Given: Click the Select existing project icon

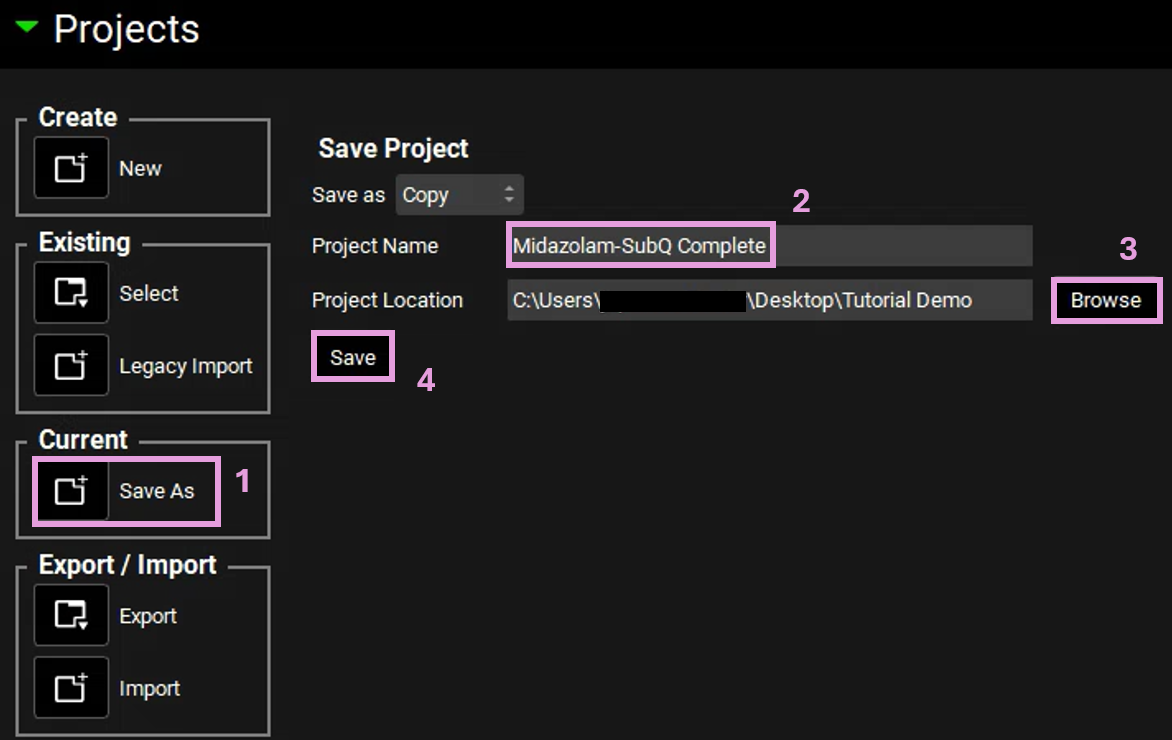Looking at the screenshot, I should (71, 293).
